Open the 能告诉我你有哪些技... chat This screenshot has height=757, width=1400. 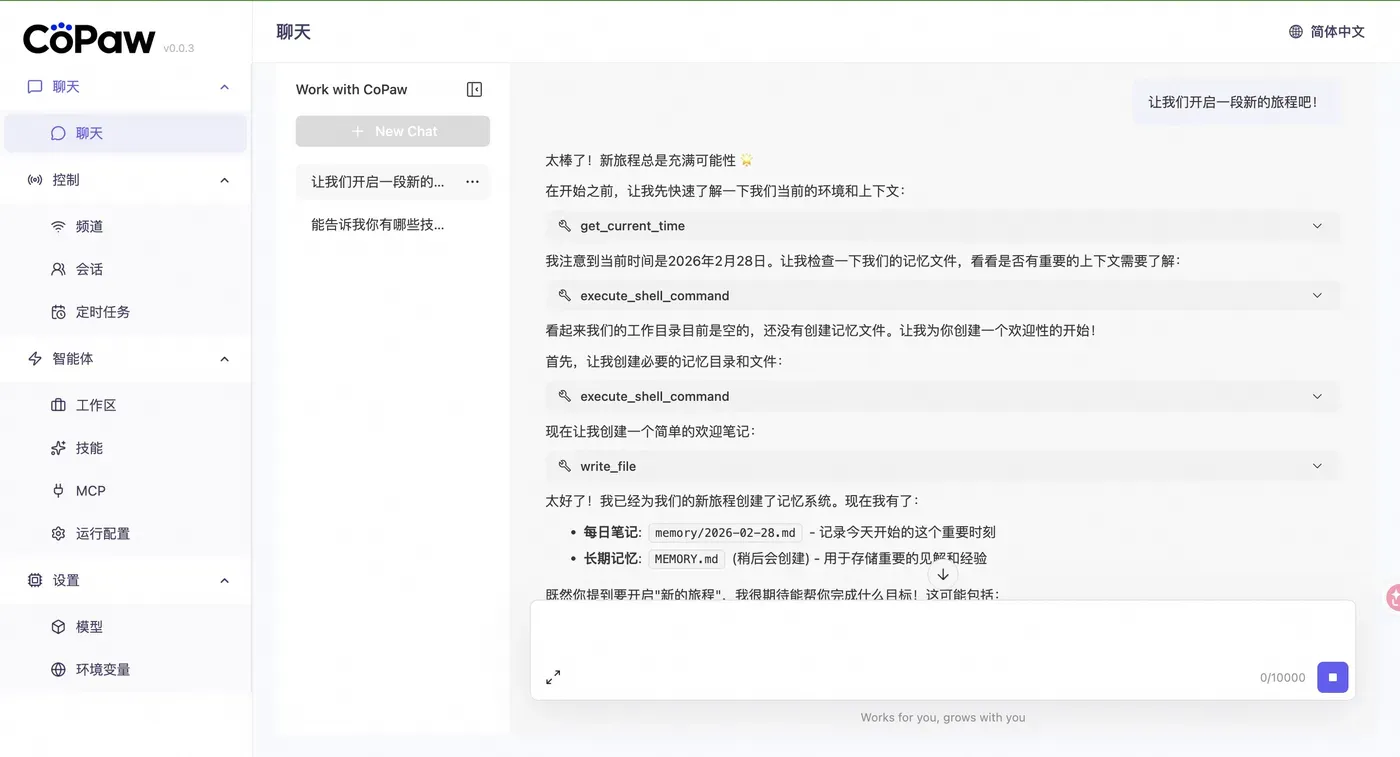393,225
